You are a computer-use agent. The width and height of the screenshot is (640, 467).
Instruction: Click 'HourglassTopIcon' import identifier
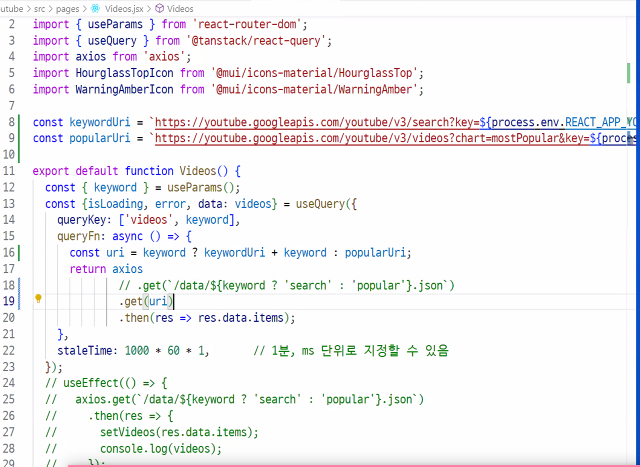(124, 73)
